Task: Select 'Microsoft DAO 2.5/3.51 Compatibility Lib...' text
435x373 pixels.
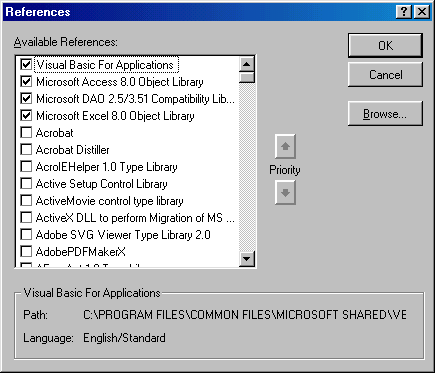Action: pos(135,99)
